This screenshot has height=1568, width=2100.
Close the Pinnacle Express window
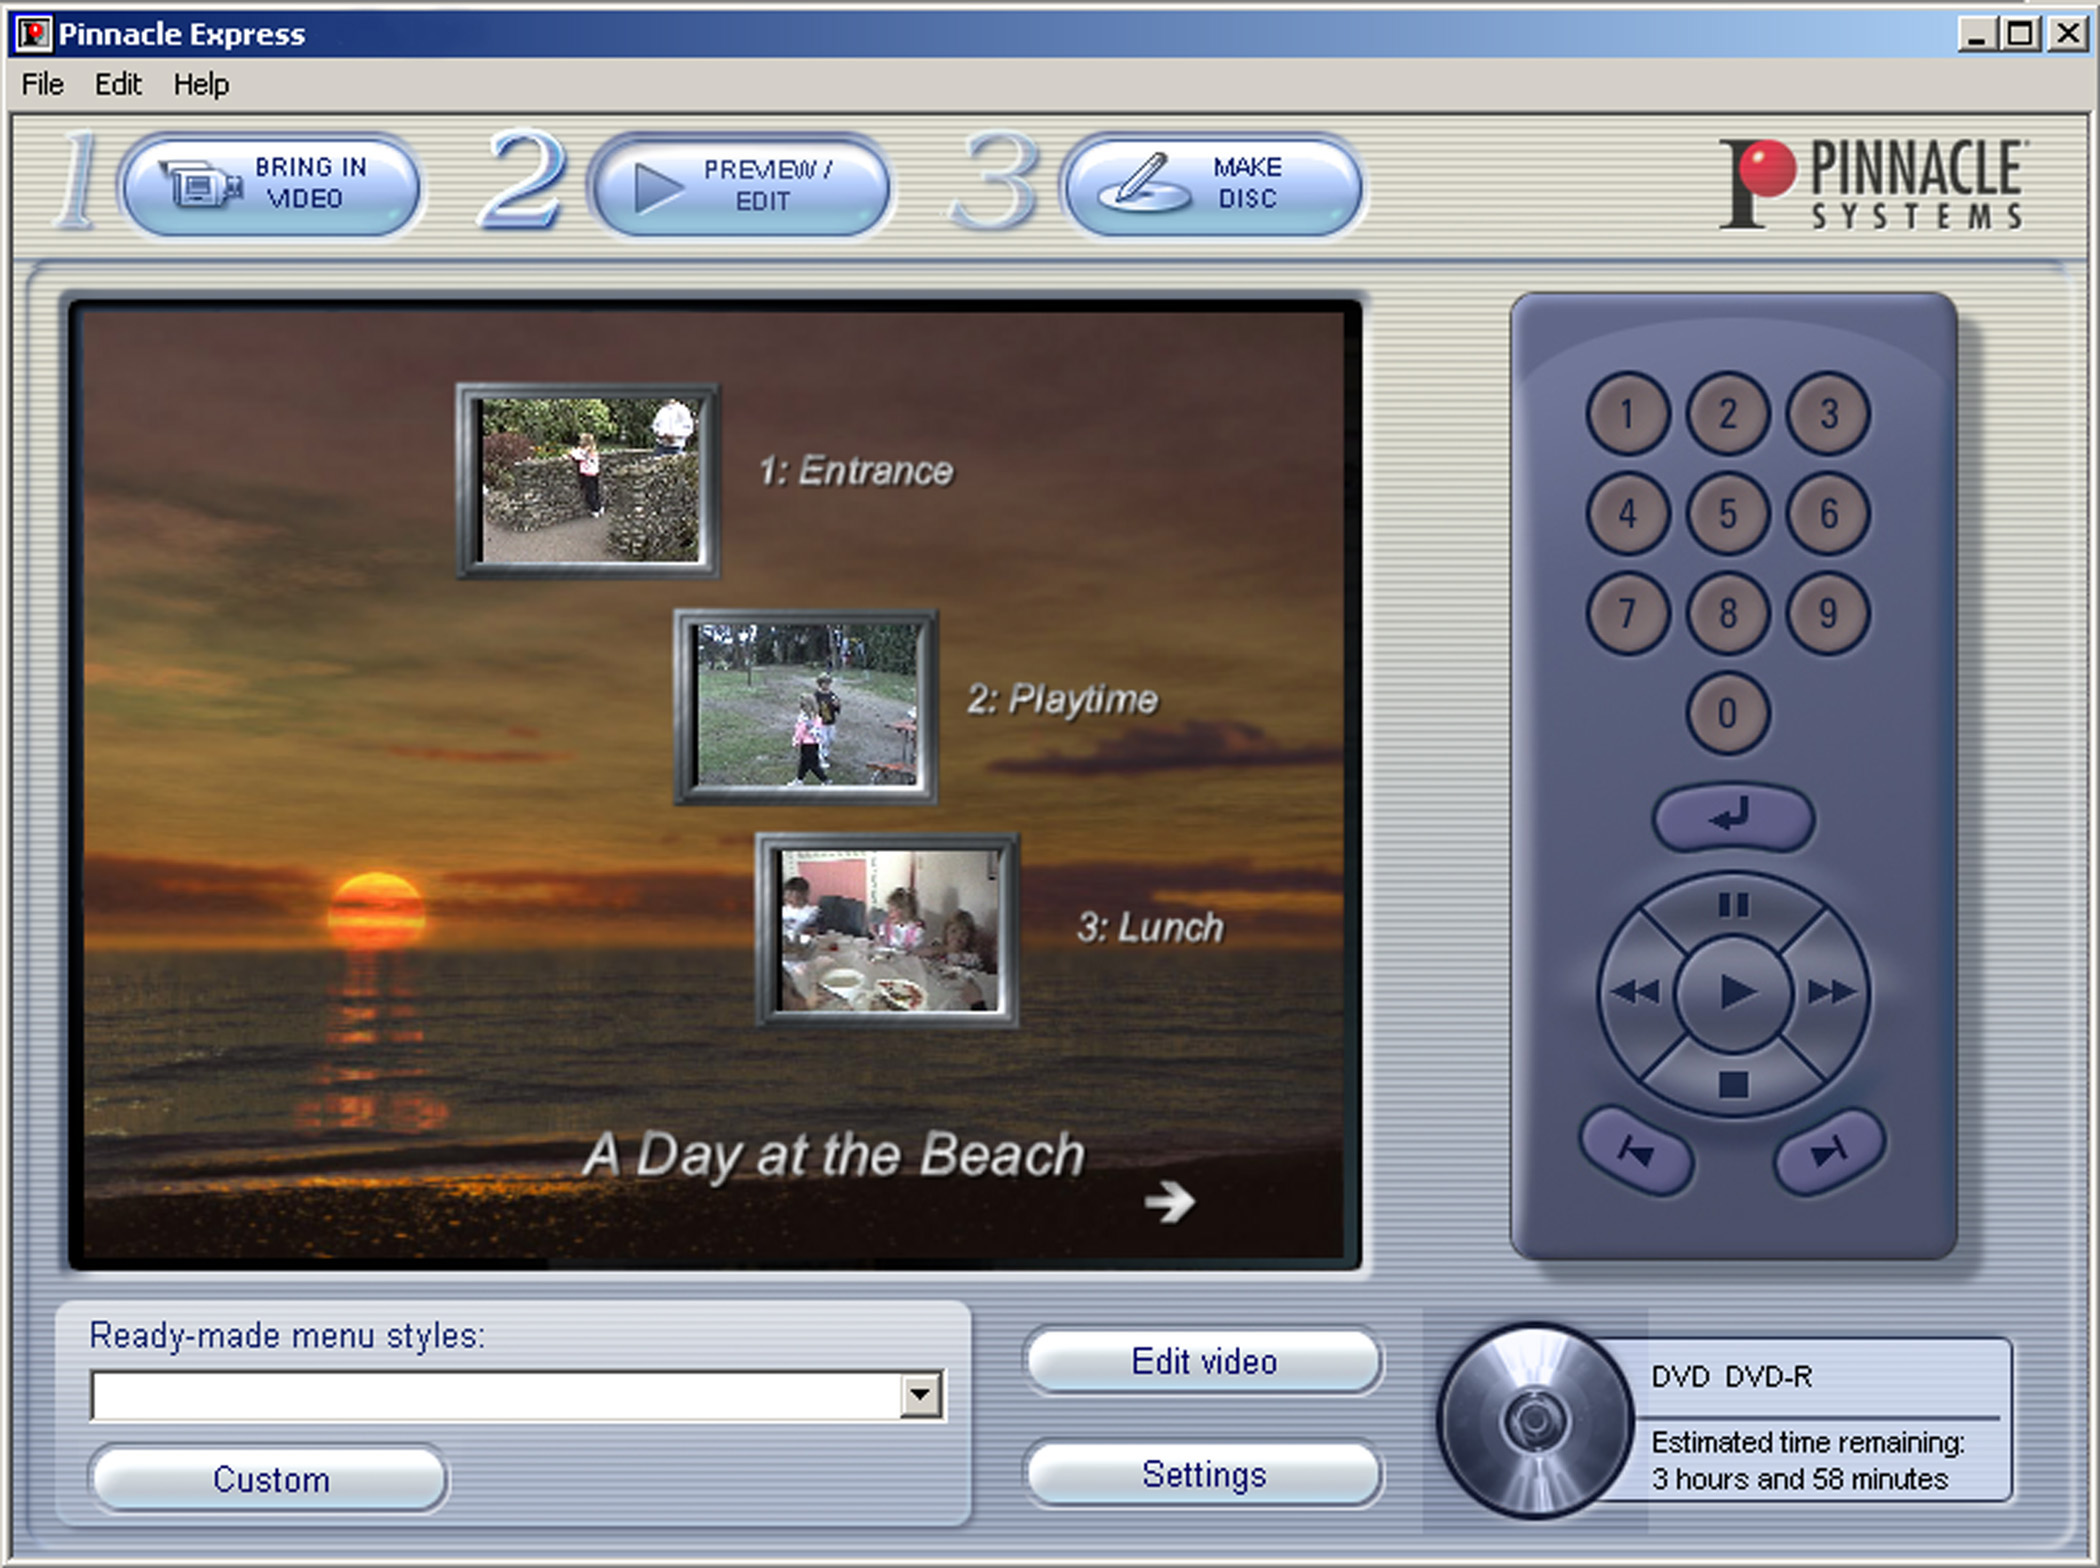2066,35
